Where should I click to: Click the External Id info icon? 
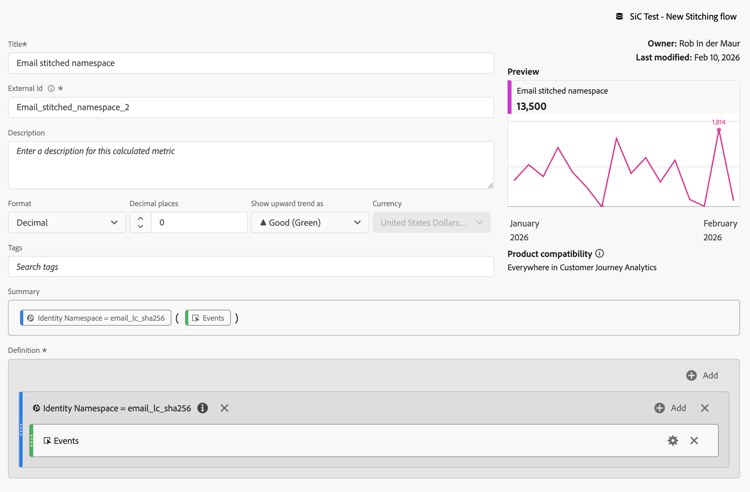pos(51,88)
